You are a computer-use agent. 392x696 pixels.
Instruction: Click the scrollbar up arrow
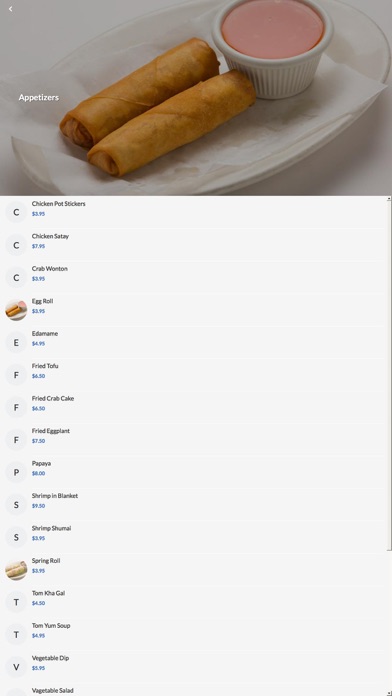[x=389, y=198]
